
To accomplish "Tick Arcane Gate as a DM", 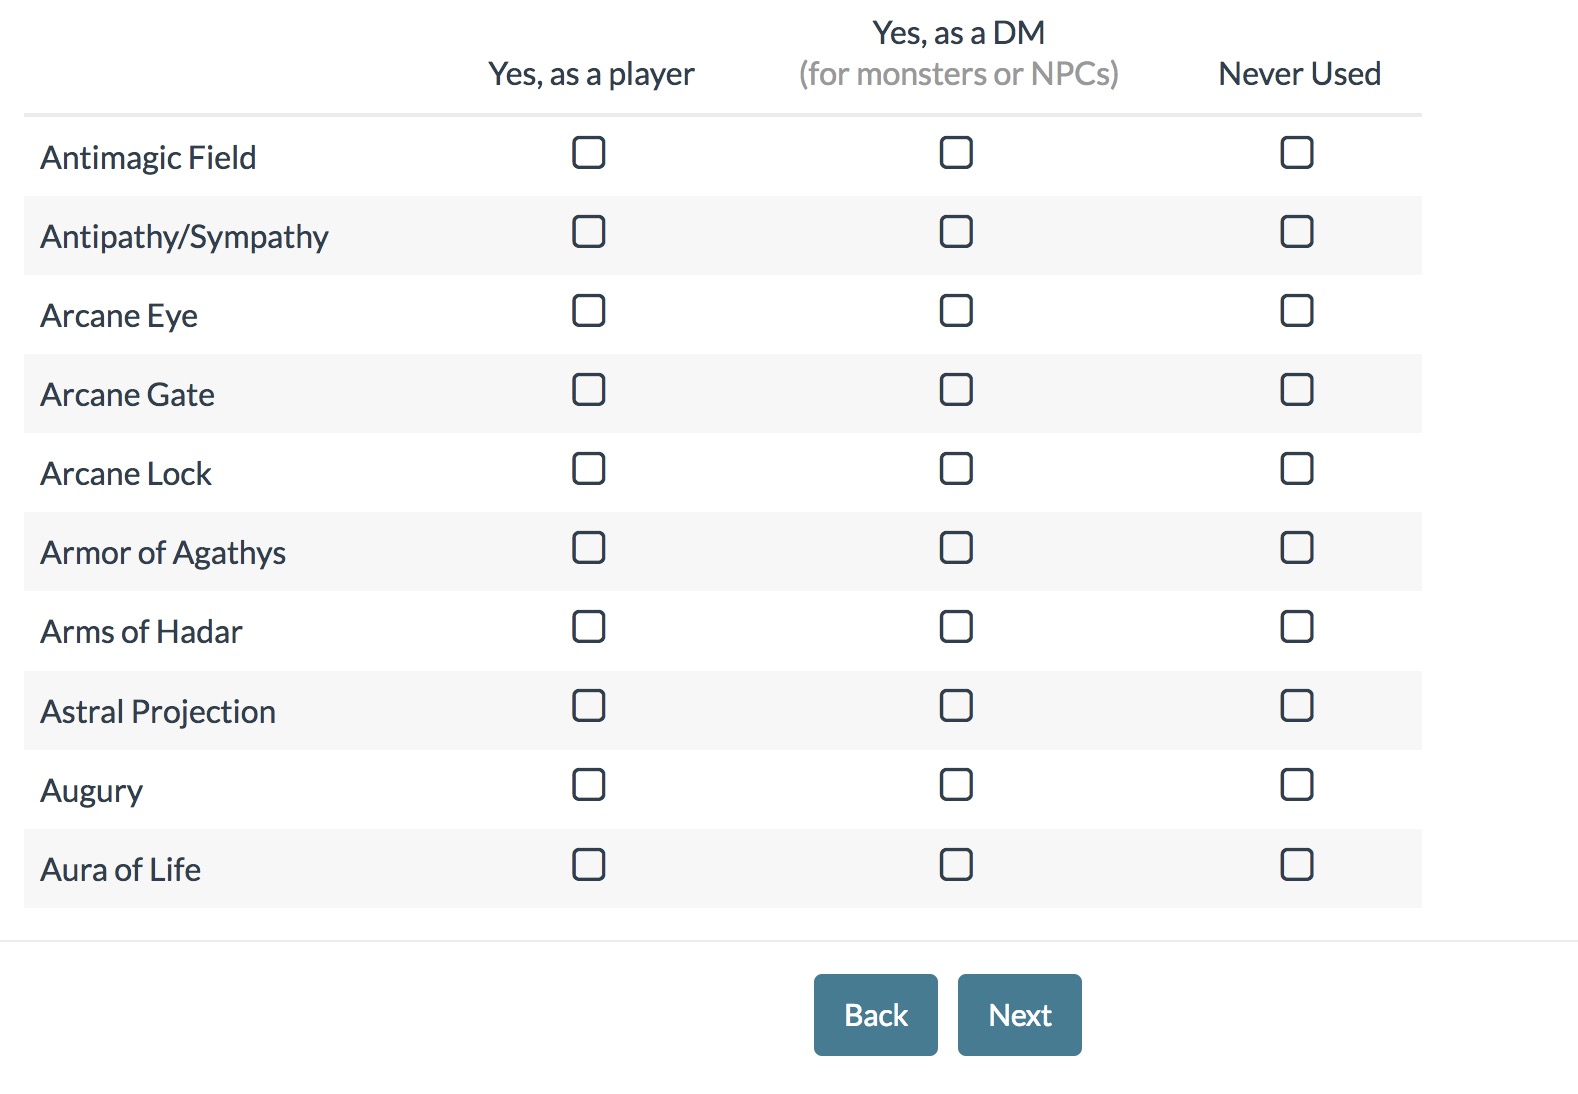I will [x=956, y=390].
